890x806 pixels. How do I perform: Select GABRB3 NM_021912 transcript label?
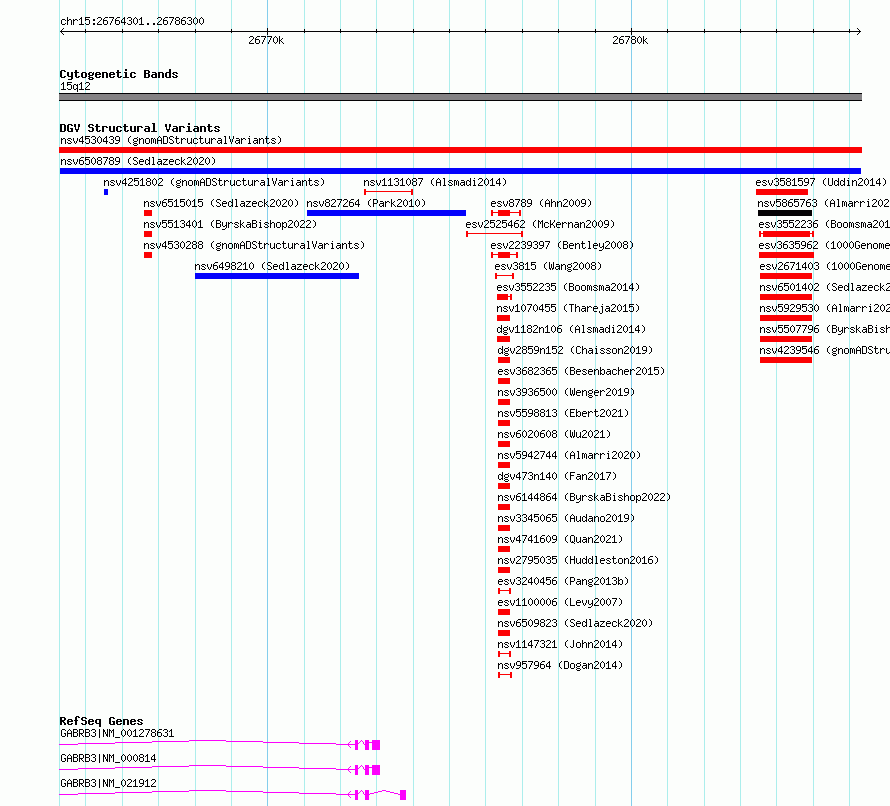click(108, 783)
